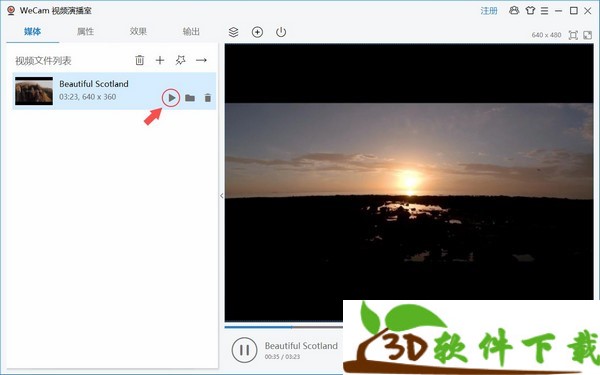Switch to the 输出 tab
The height and width of the screenshot is (375, 600).
pyautogui.click(x=191, y=31)
